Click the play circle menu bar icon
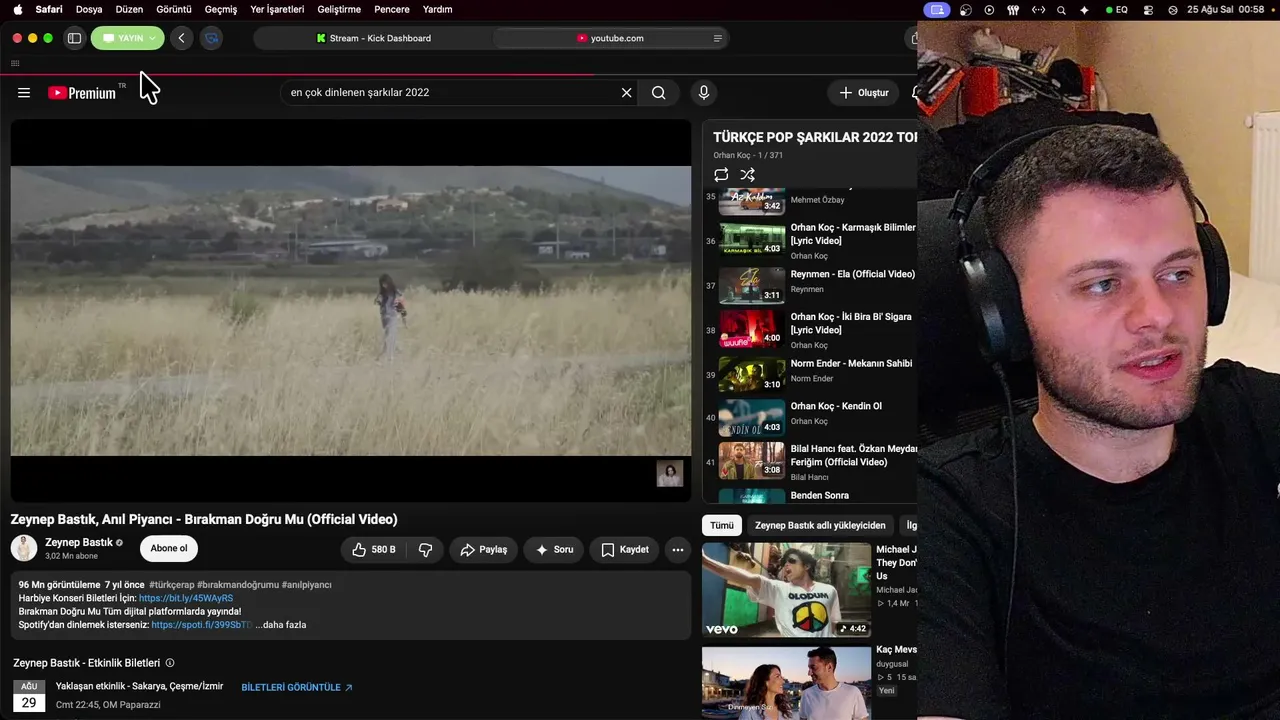 point(989,9)
